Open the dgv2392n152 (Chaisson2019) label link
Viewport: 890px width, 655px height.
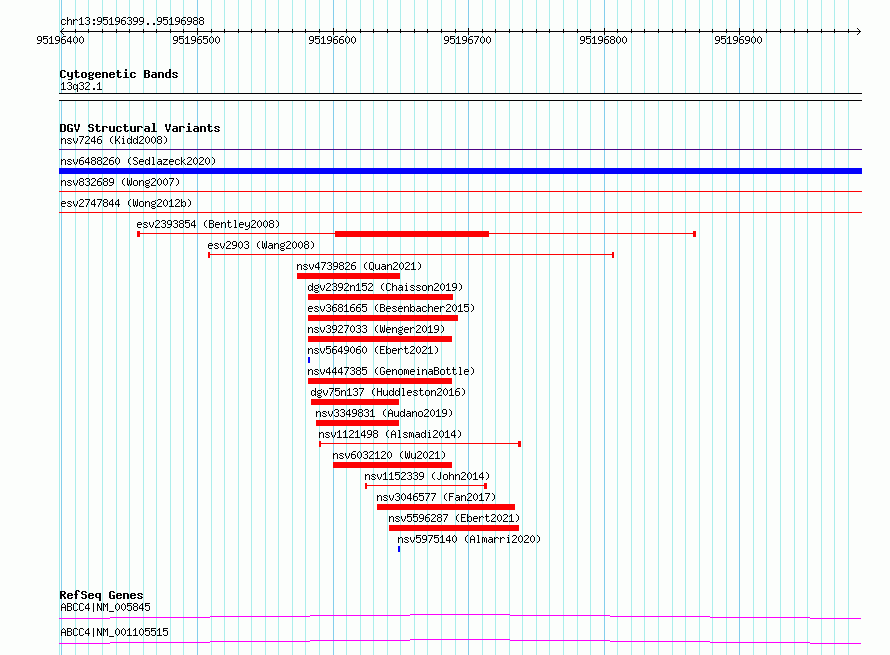(x=385, y=287)
